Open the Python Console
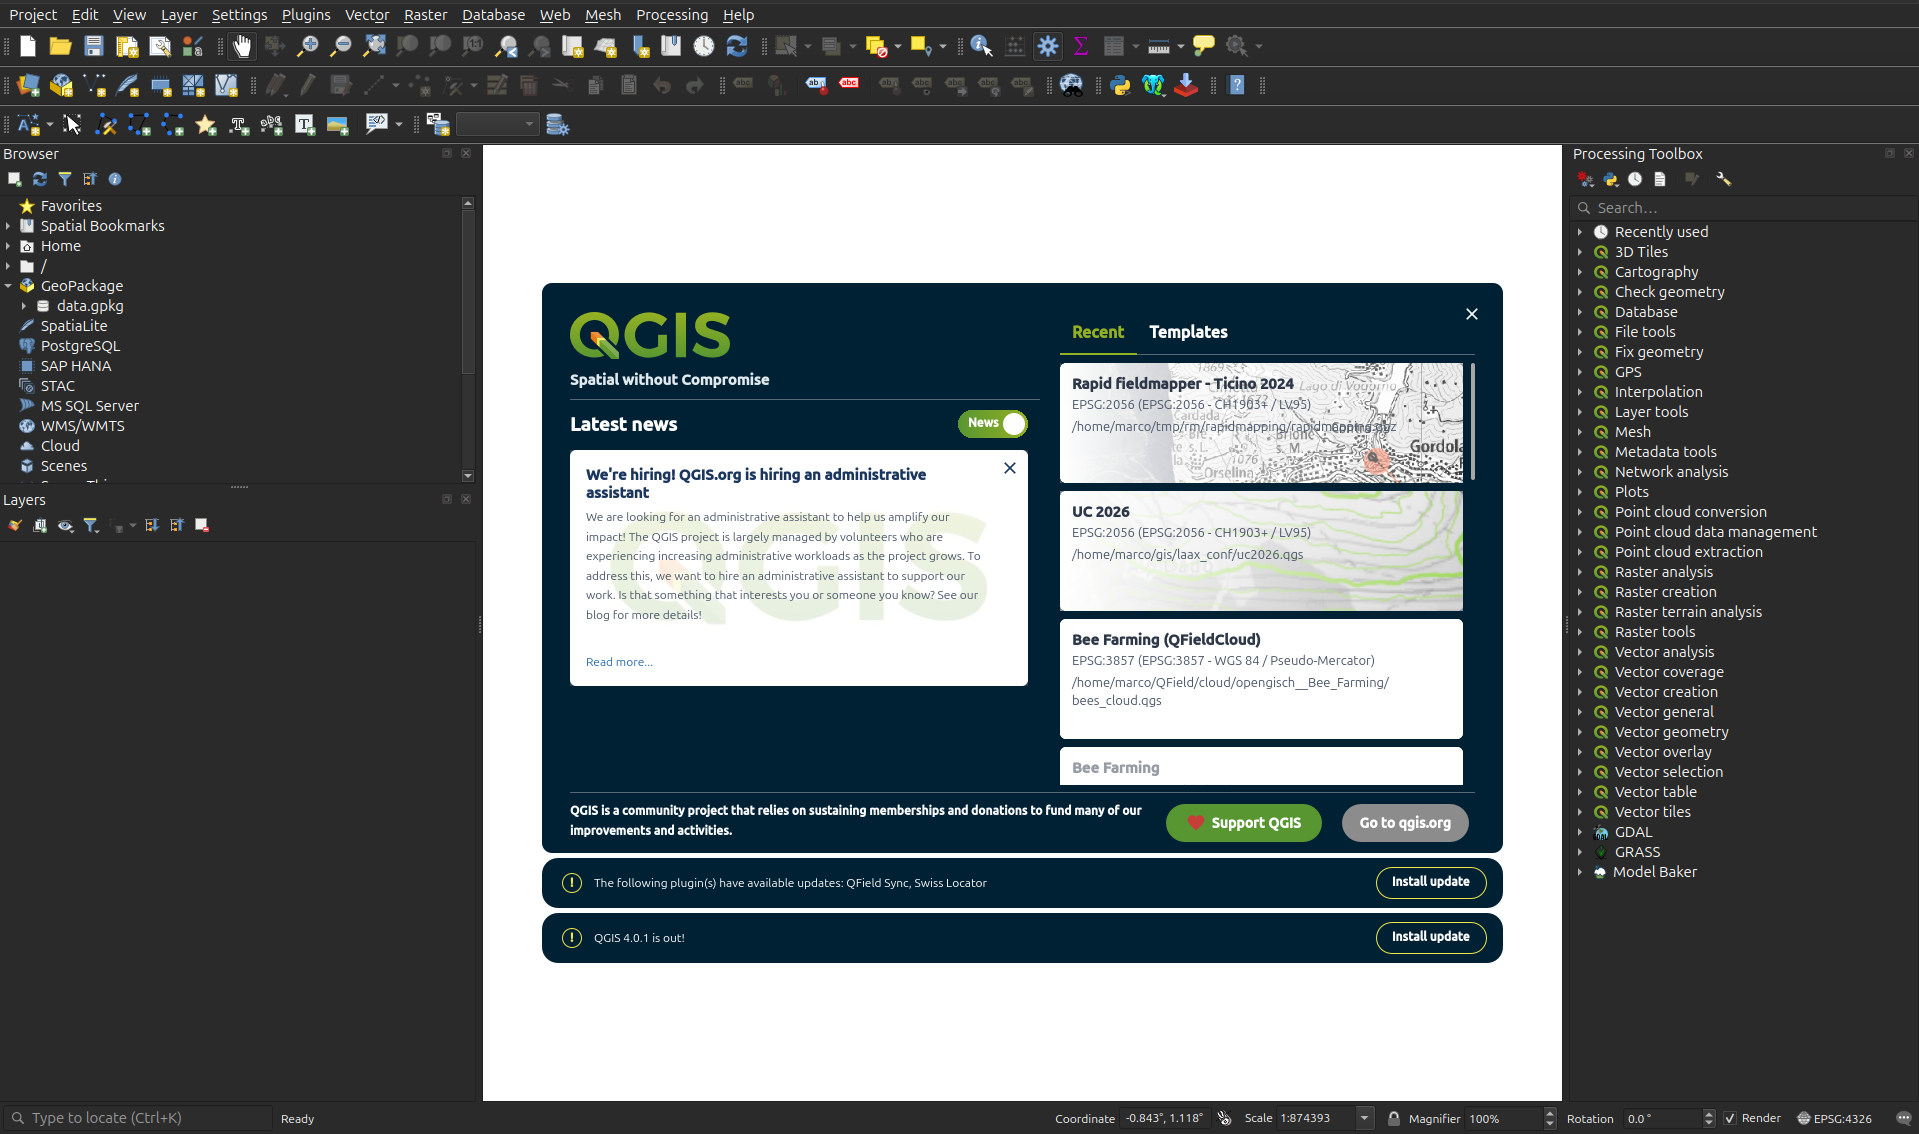Screen dimensions: 1919x1134 1120,86
